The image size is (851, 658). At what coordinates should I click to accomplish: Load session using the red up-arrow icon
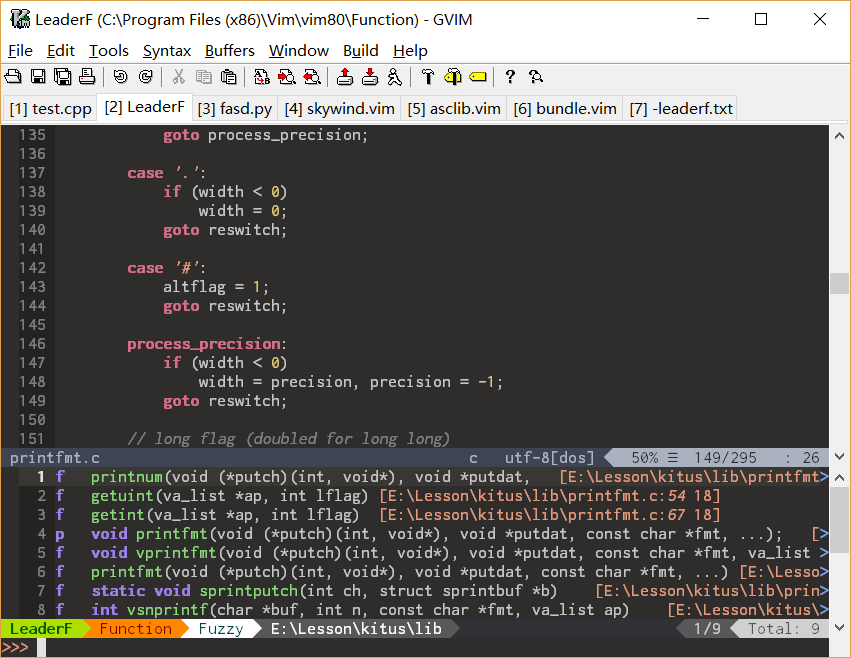pyautogui.click(x=345, y=77)
